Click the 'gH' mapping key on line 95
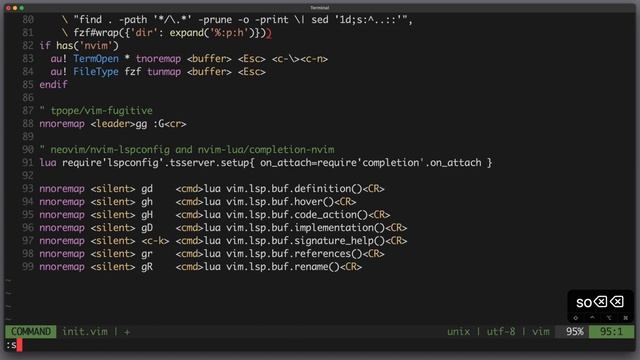 tap(147, 214)
